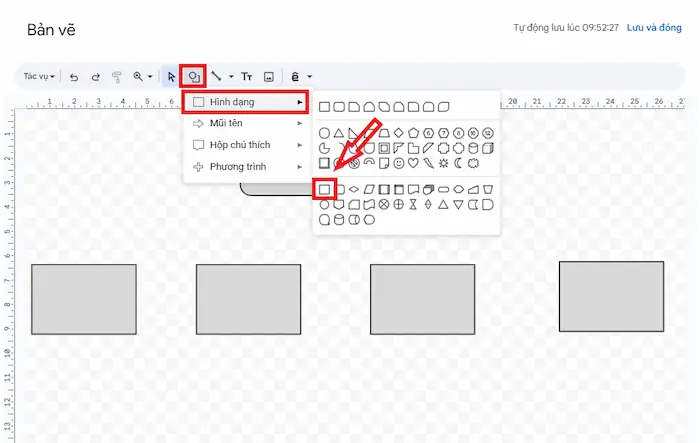The image size is (700, 443).
Task: Expand the line type dropdown arrow
Action: pyautogui.click(x=231, y=77)
